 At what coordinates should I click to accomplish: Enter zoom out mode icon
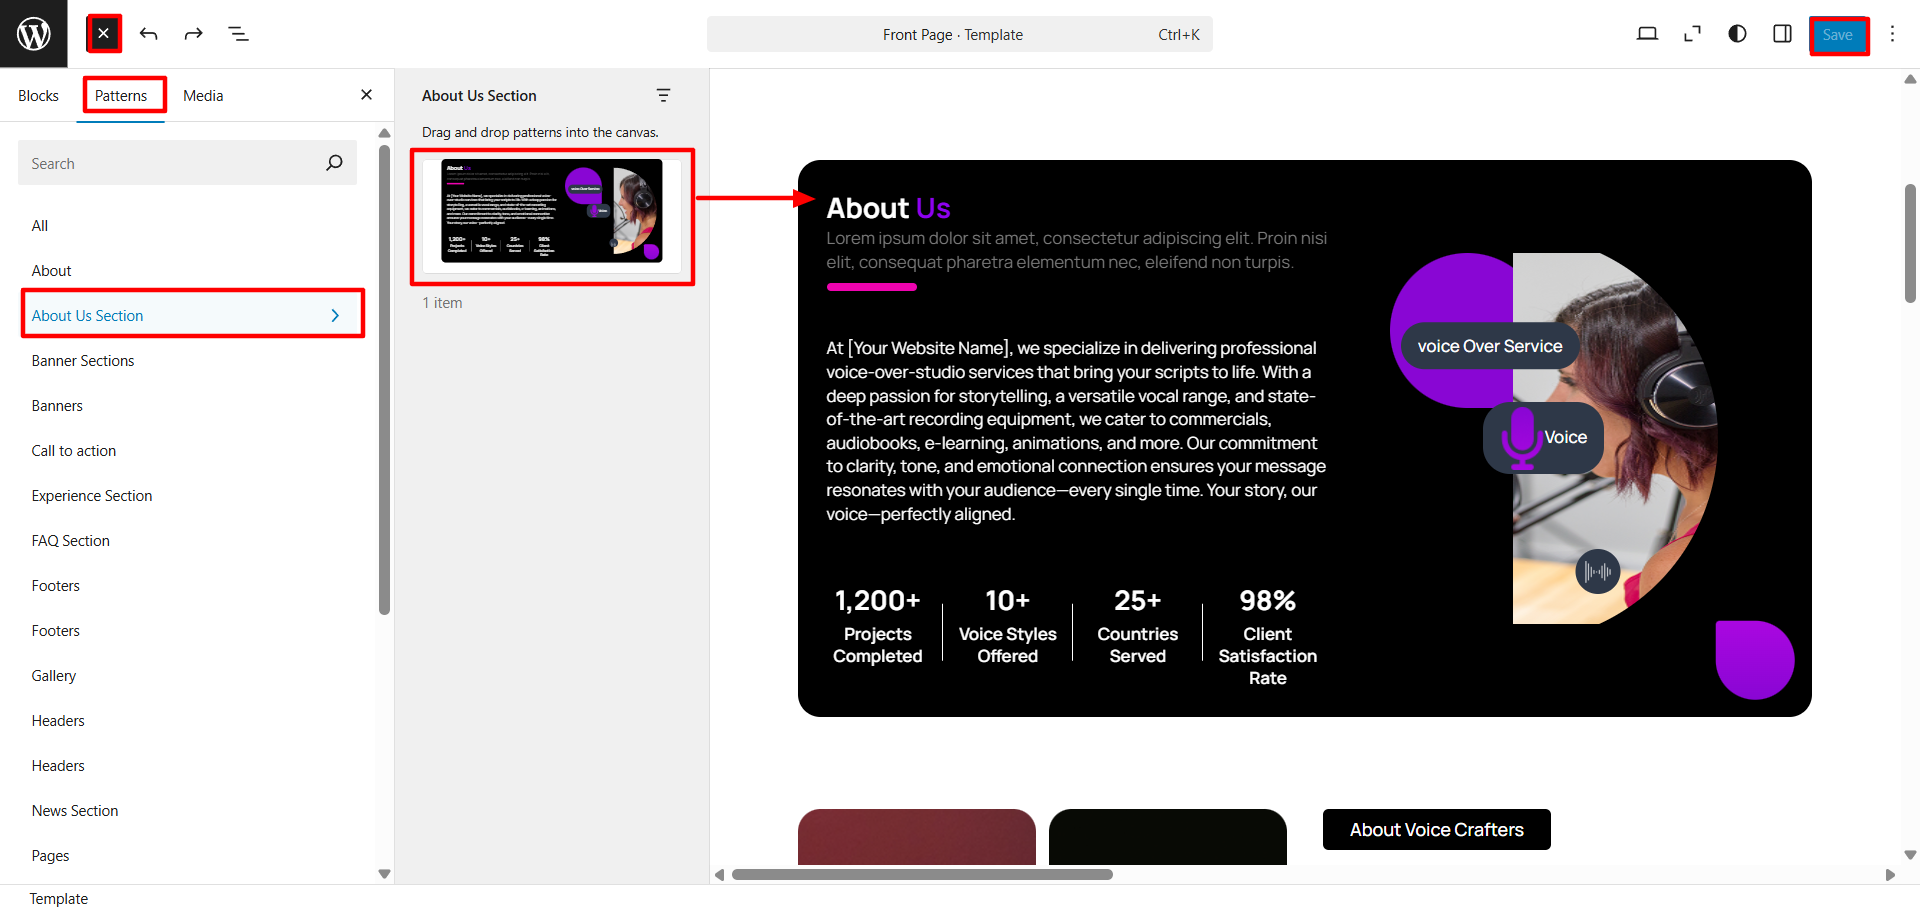[x=1692, y=34]
